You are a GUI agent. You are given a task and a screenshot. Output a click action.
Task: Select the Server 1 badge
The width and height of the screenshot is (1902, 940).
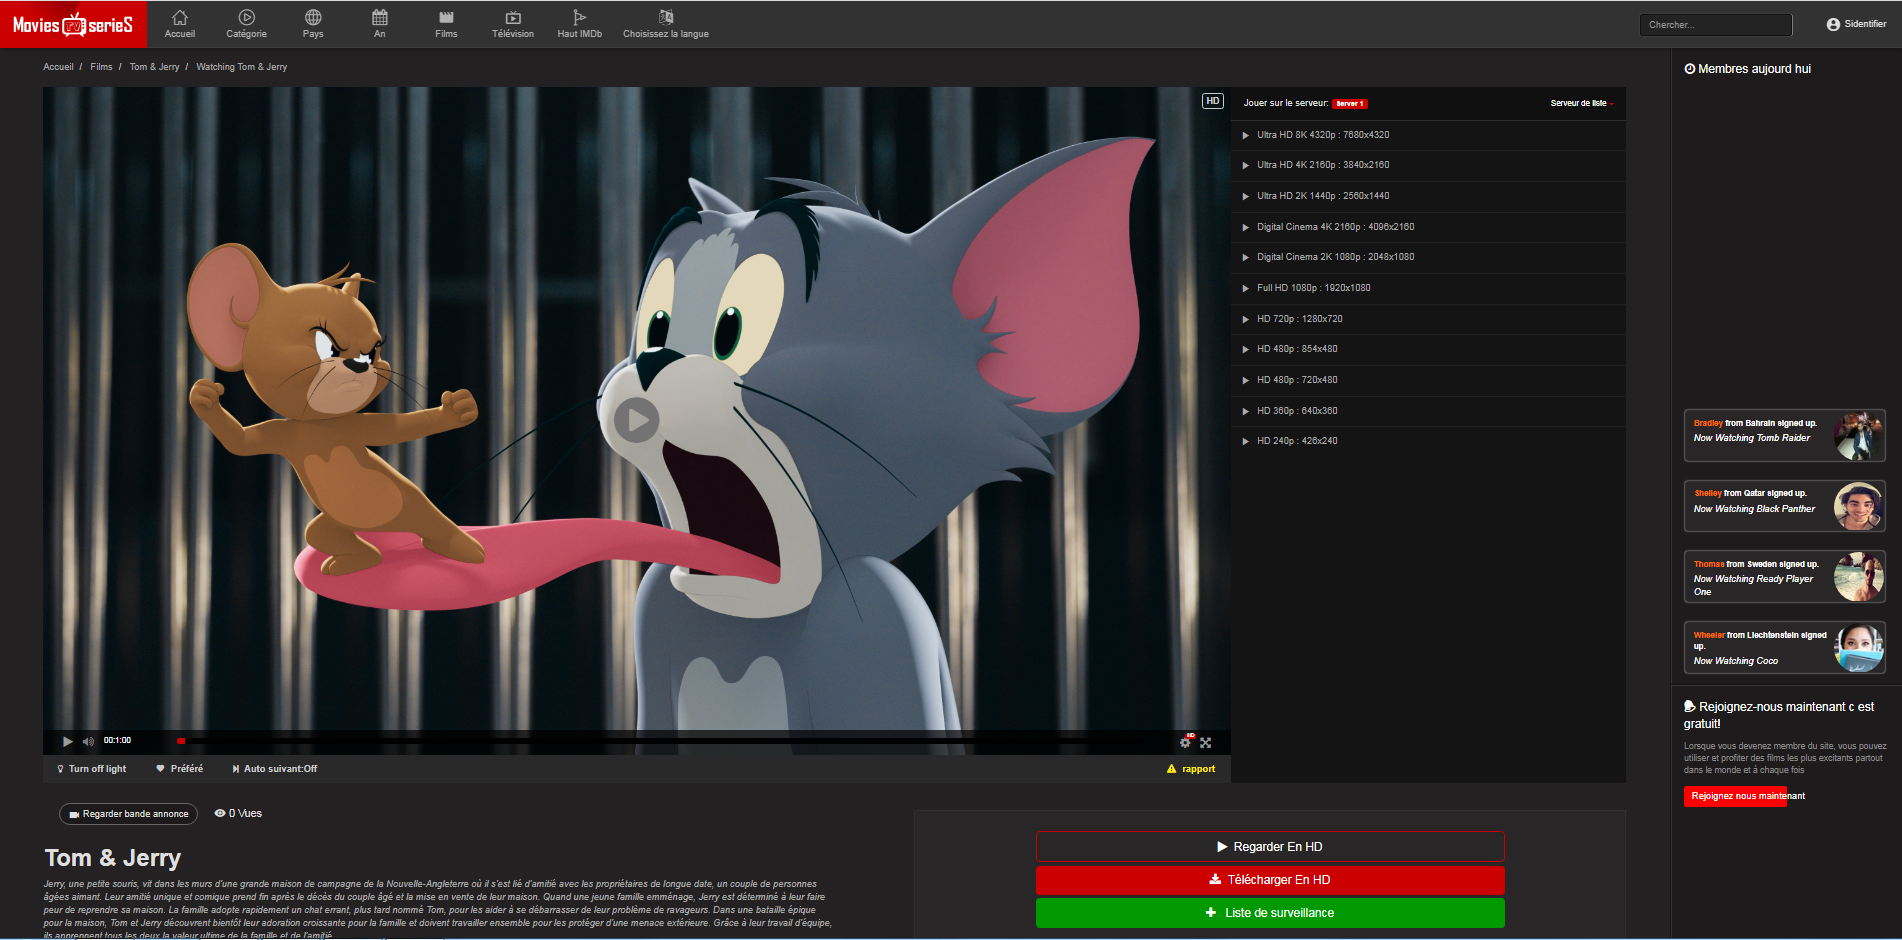pyautogui.click(x=1349, y=104)
